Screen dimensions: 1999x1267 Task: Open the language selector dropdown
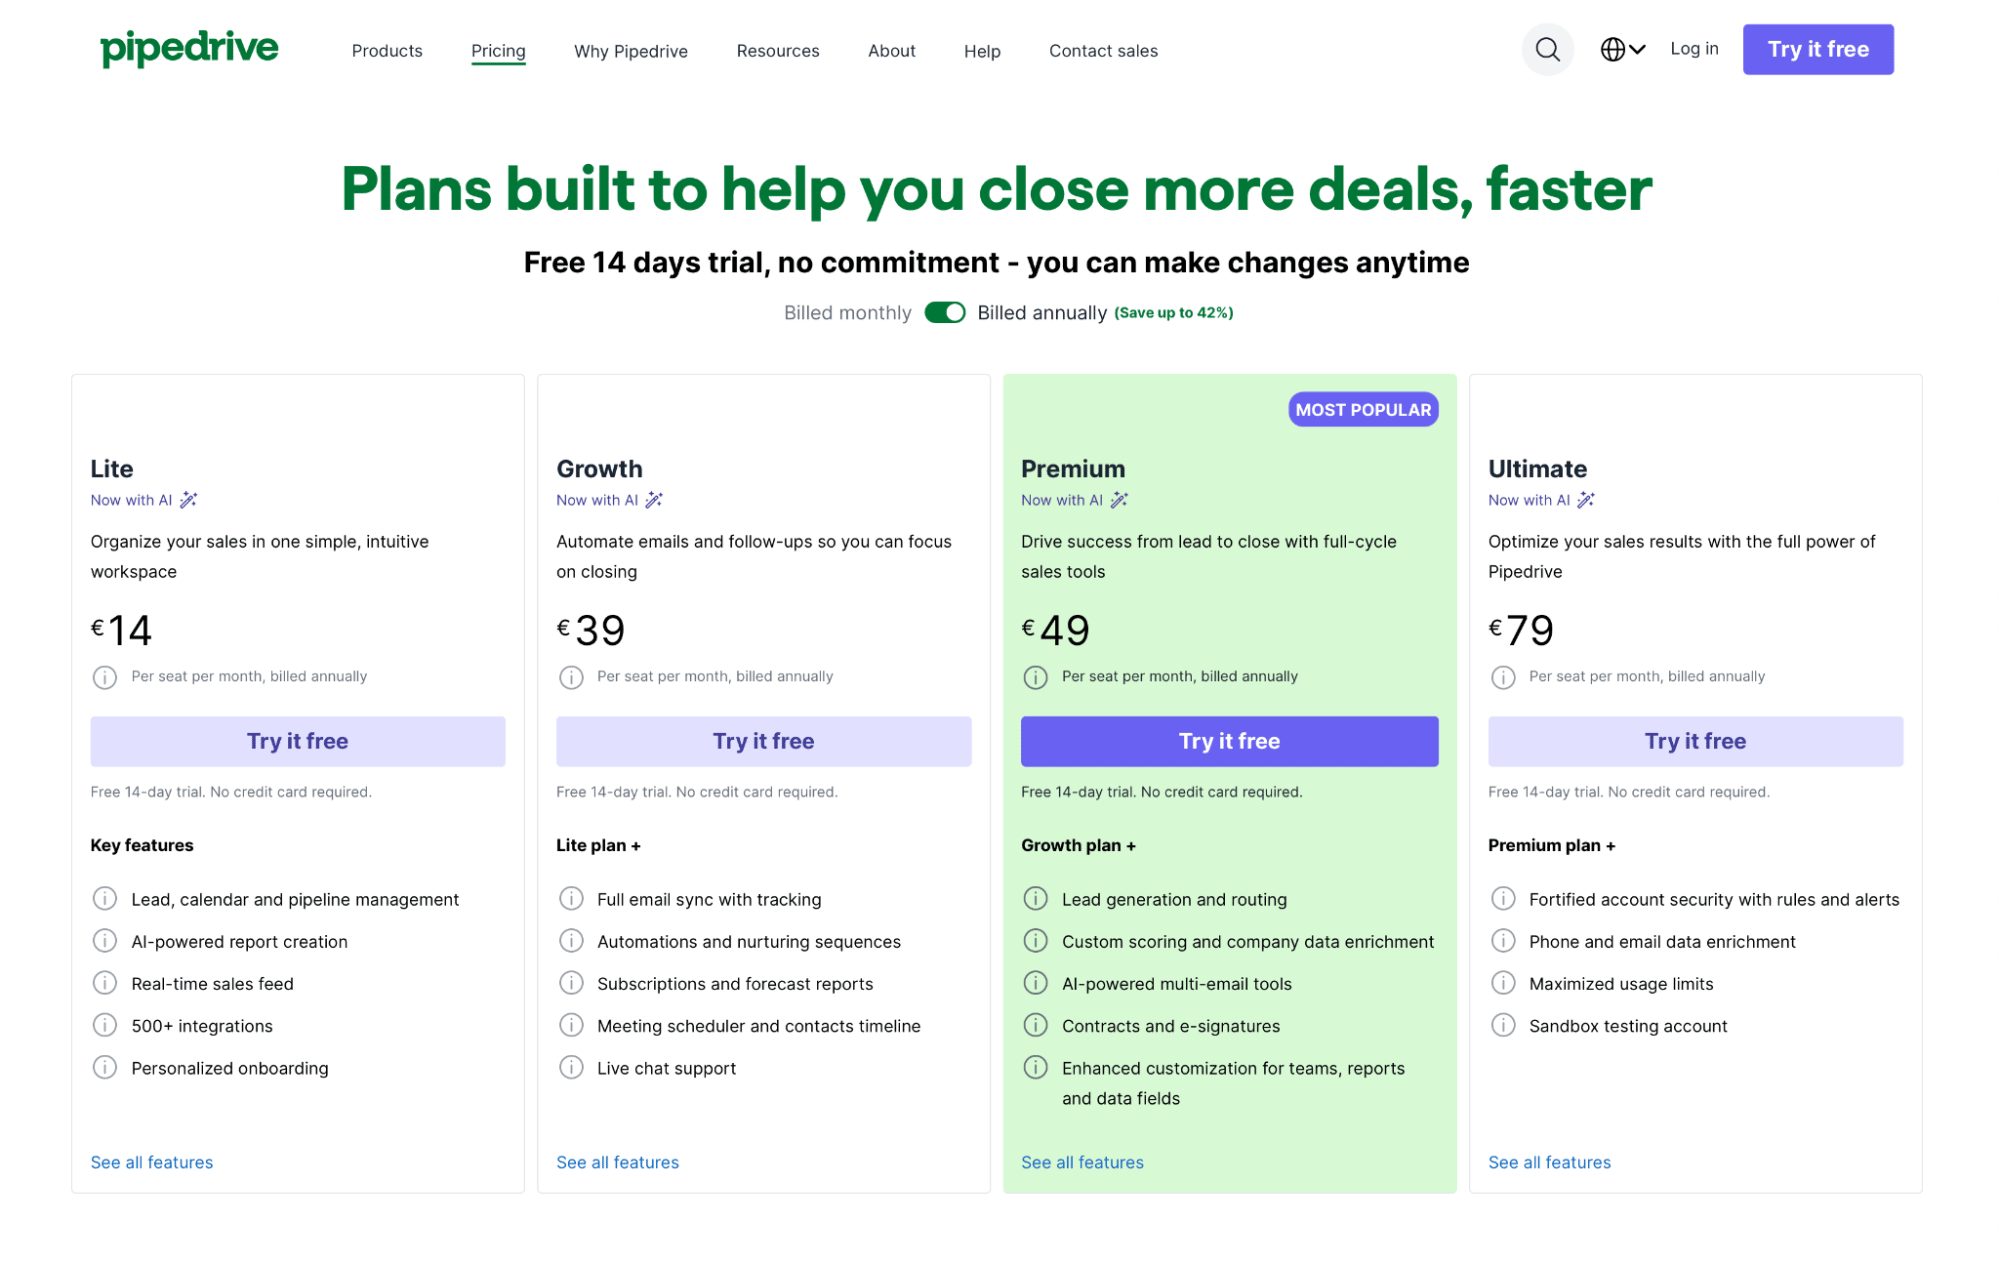click(x=1622, y=48)
